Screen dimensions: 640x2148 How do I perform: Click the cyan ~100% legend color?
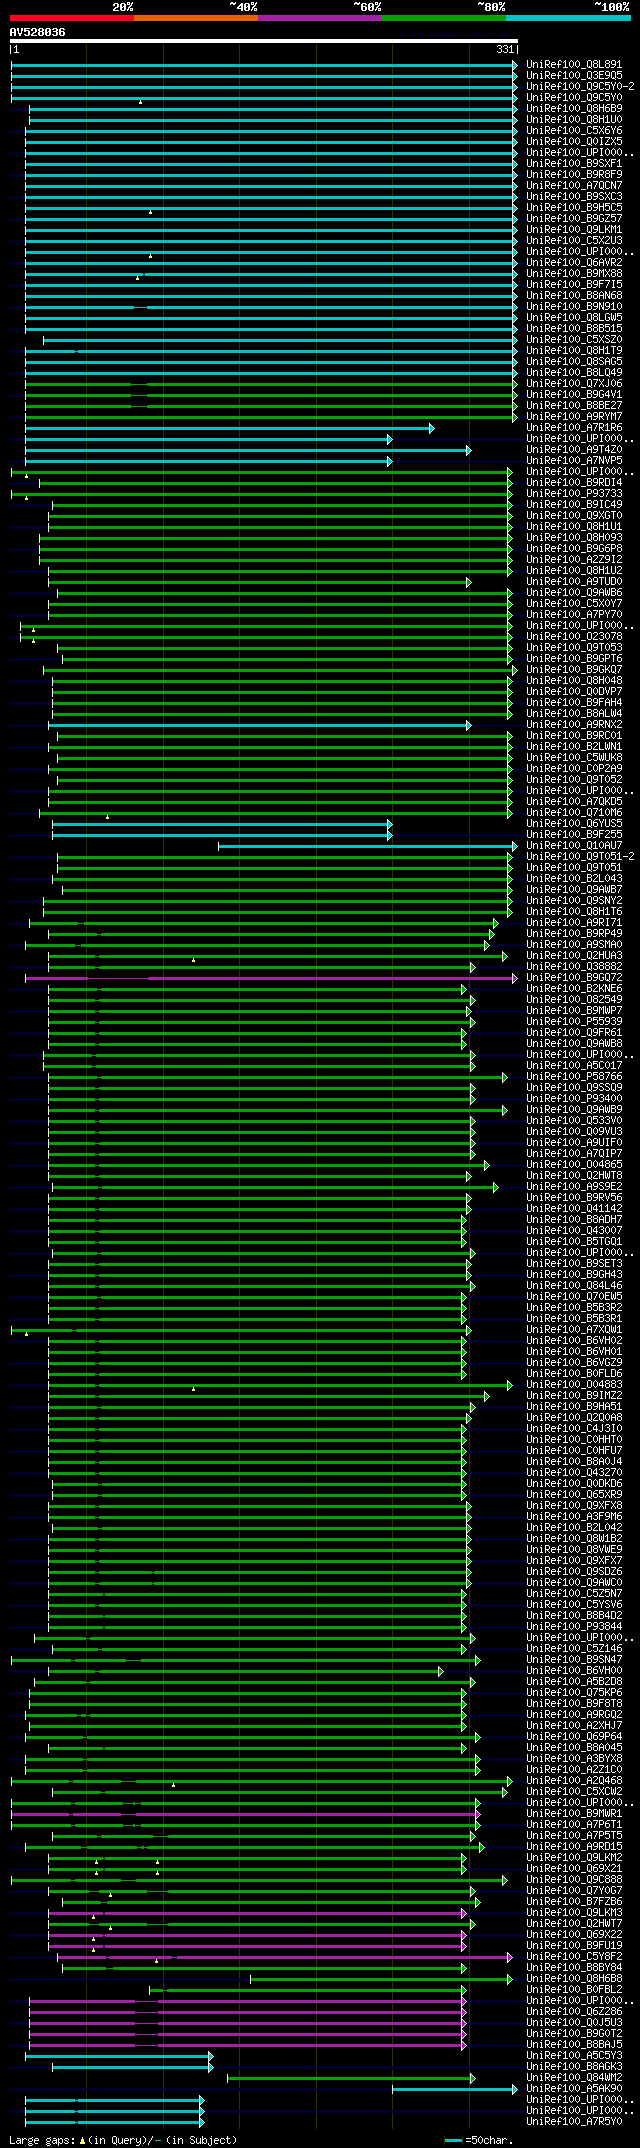point(568,17)
